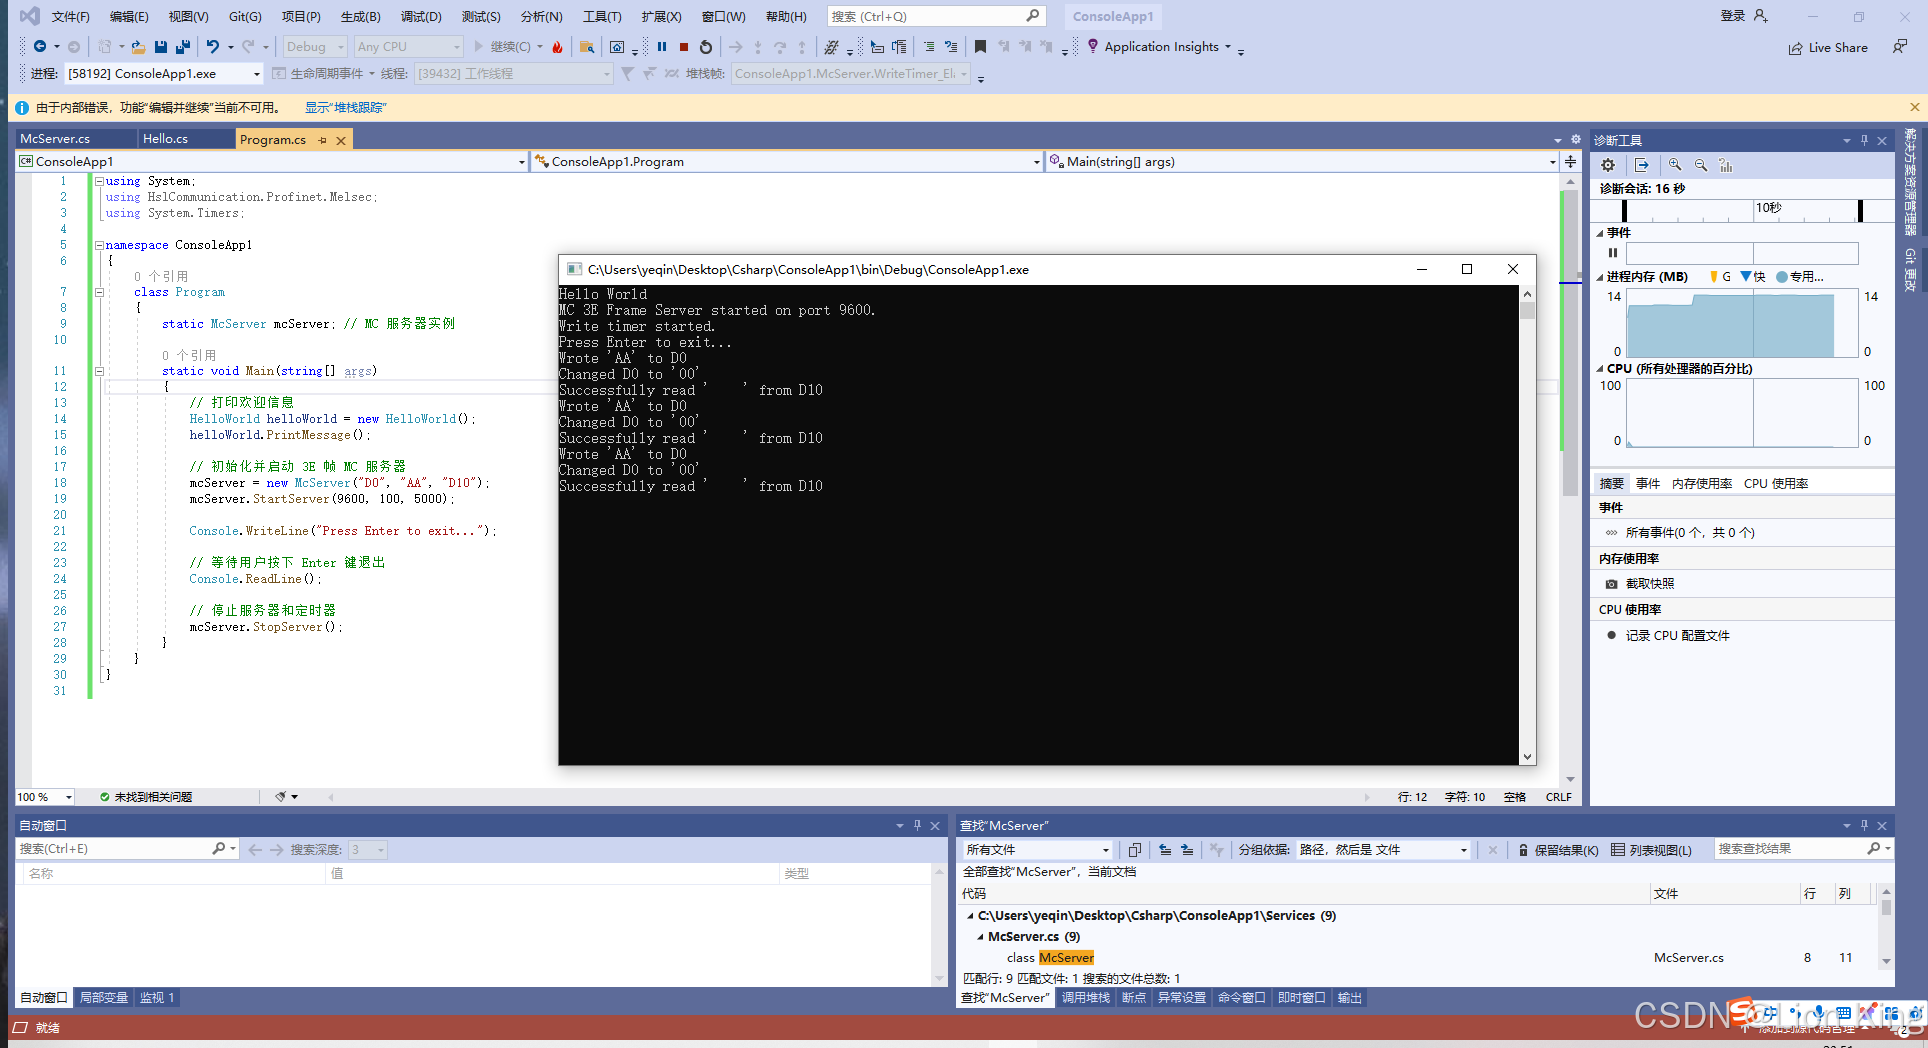Switch to the McServer.cs editor tab

(56, 139)
